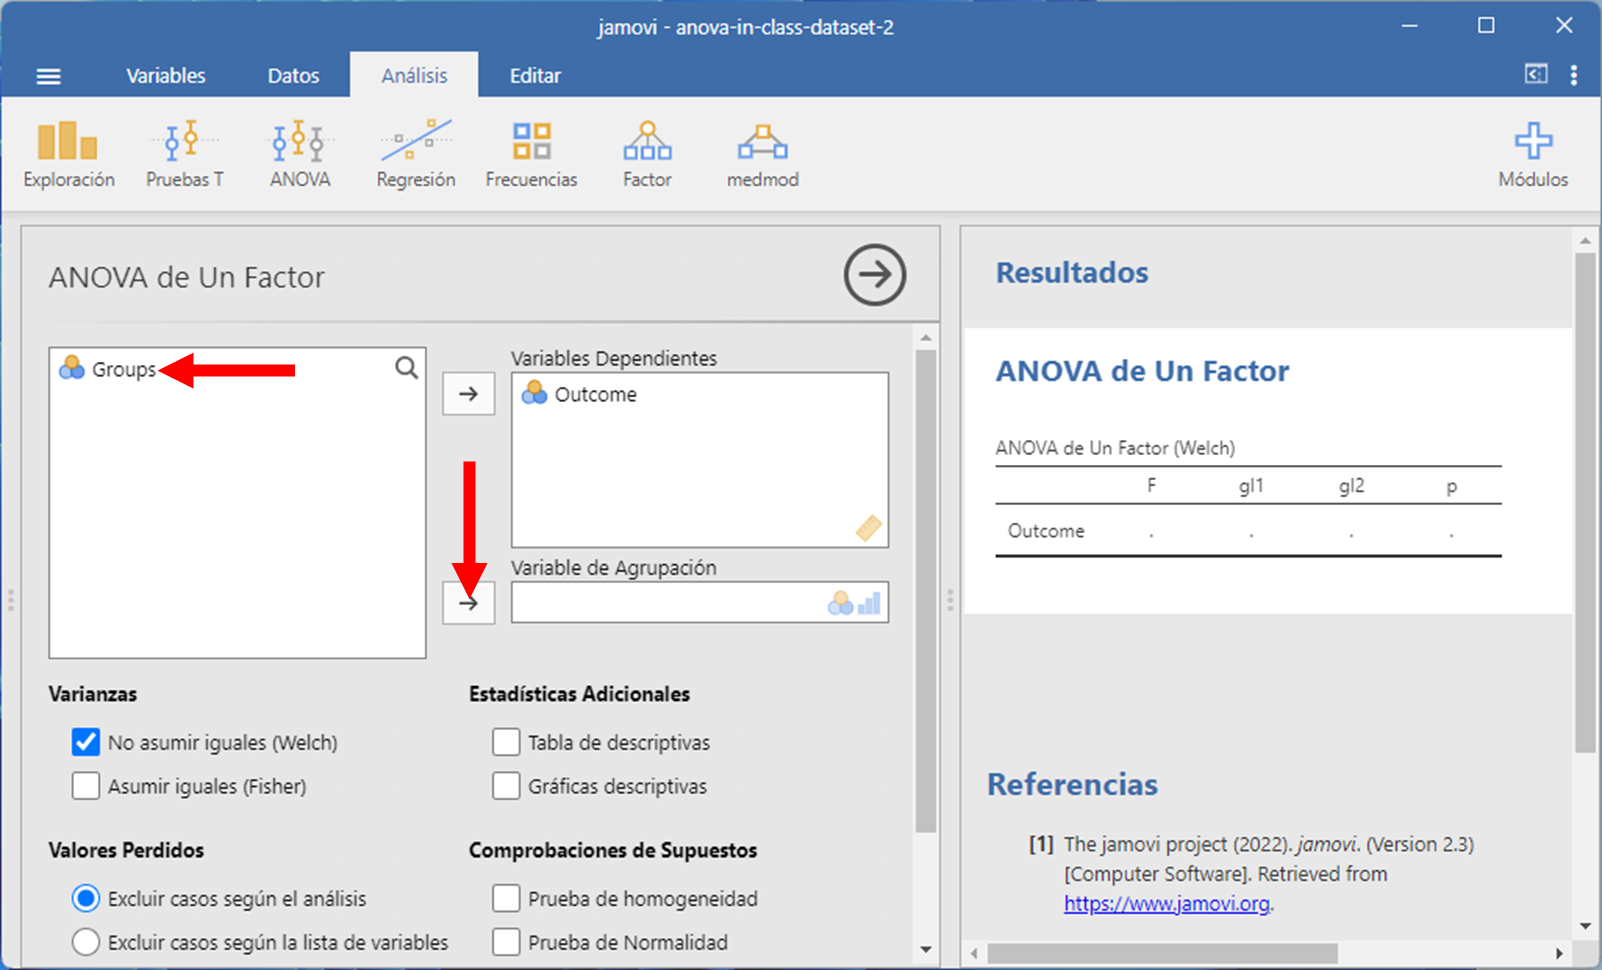The height and width of the screenshot is (970, 1602).
Task: Open the ANOVA analysis menu
Action: point(300,153)
